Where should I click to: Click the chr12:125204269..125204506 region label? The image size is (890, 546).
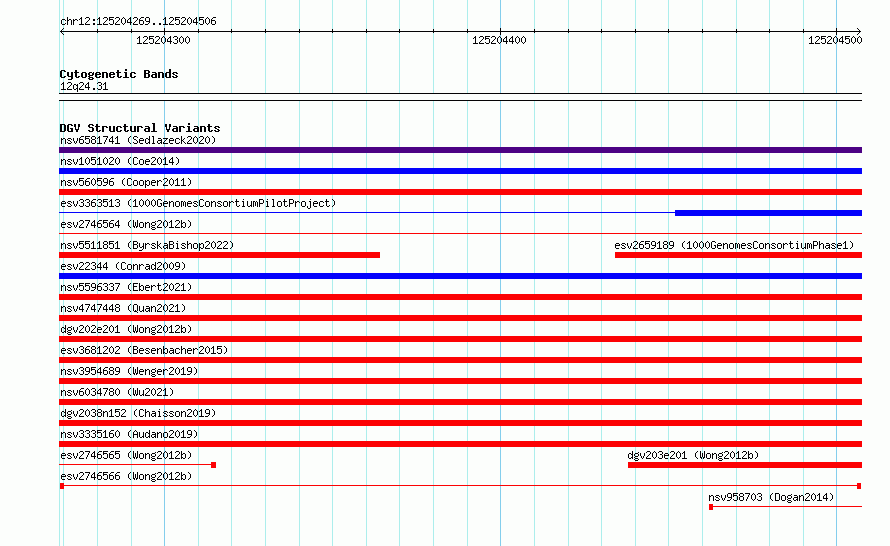pos(138,21)
